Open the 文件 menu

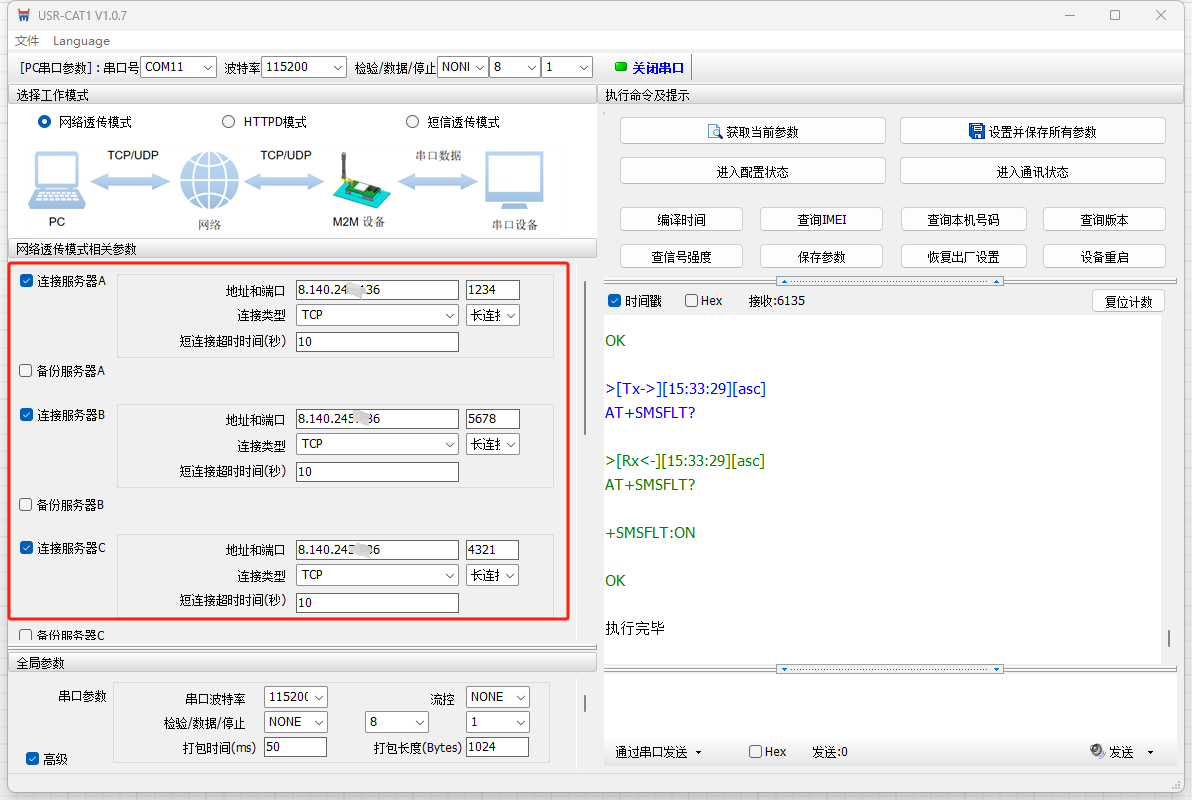(27, 41)
